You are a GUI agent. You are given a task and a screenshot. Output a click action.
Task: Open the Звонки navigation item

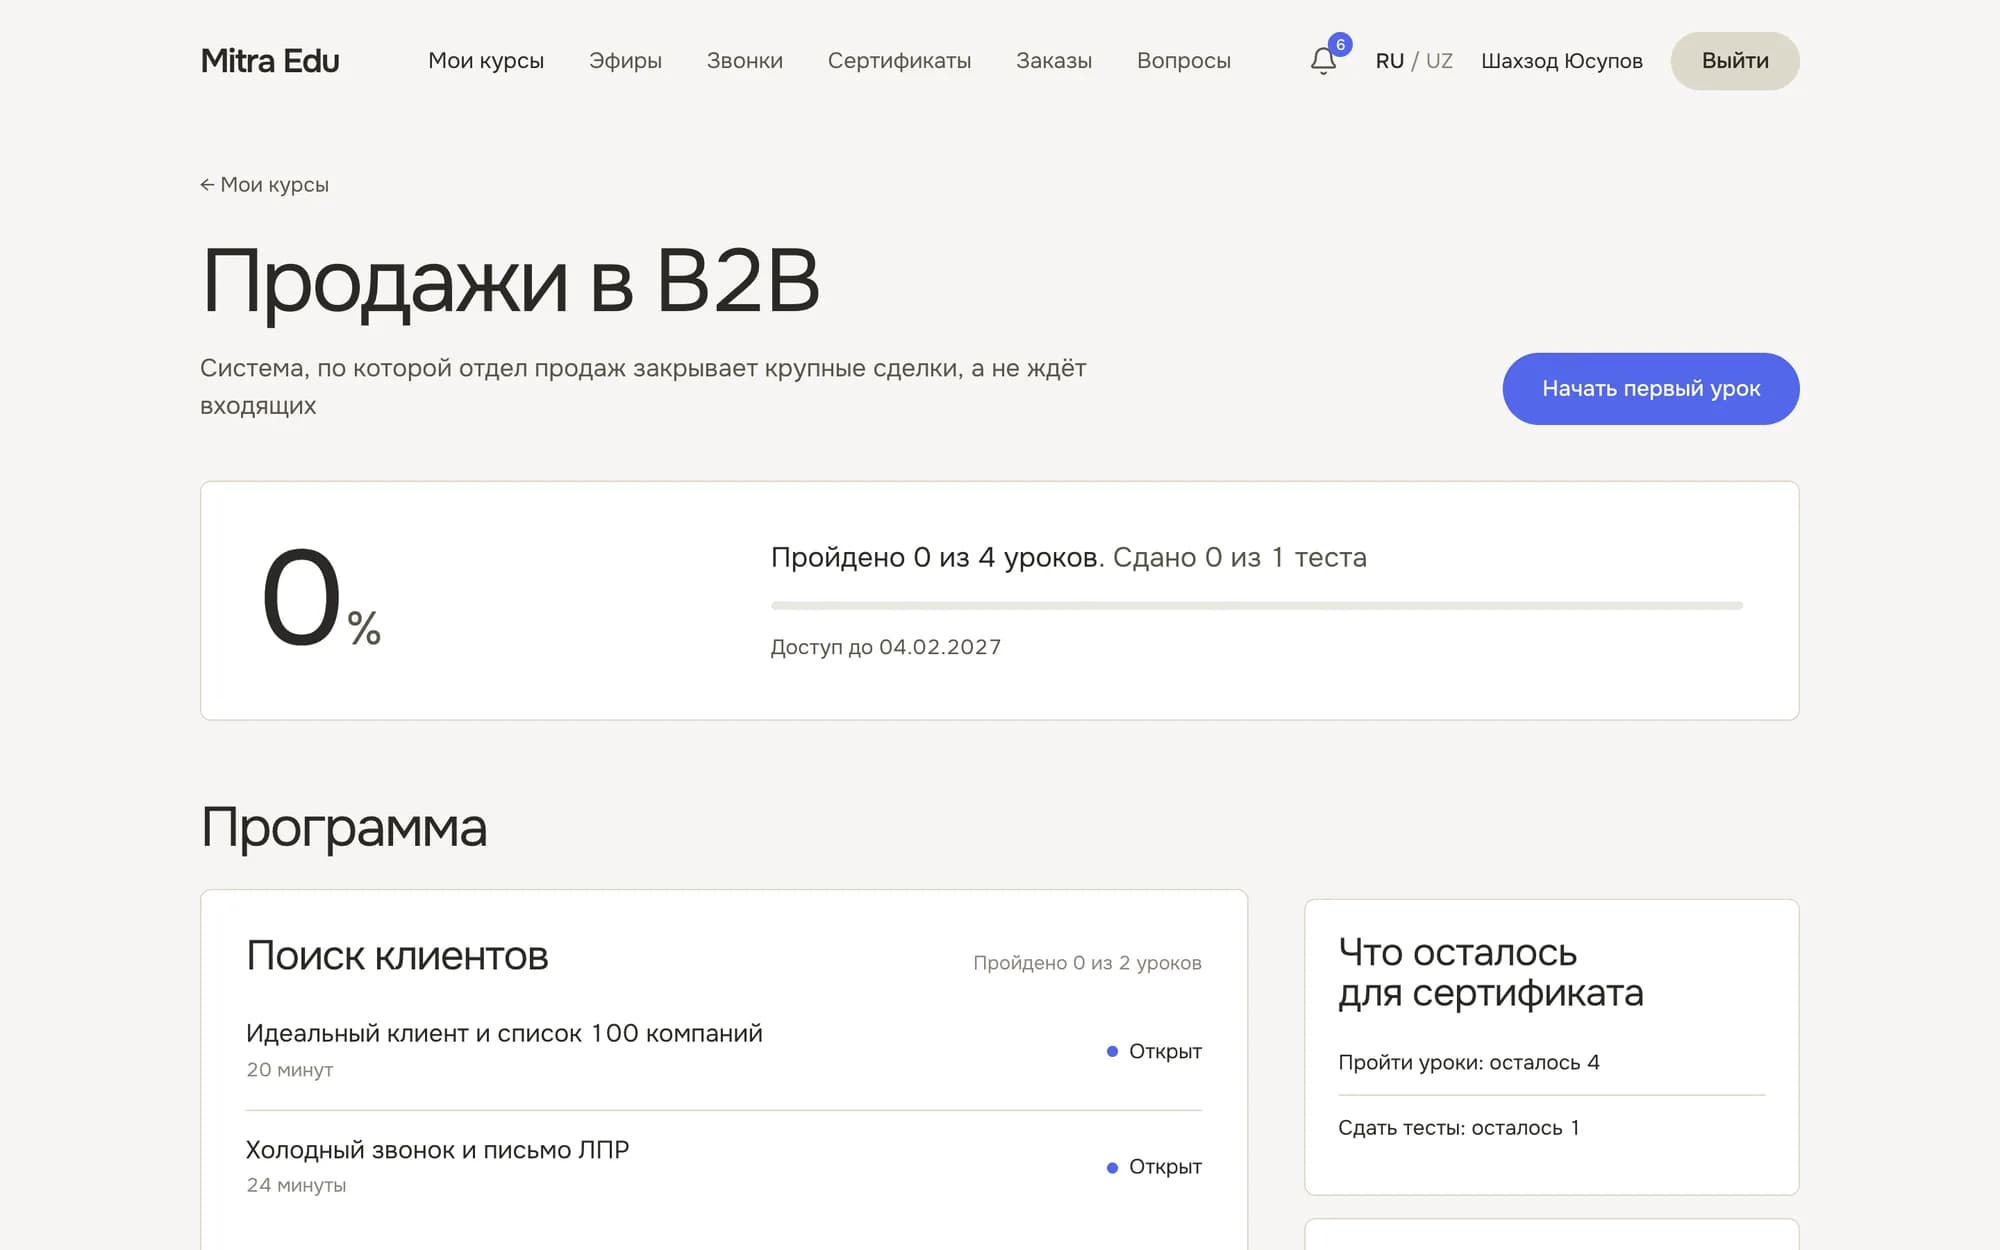point(745,61)
